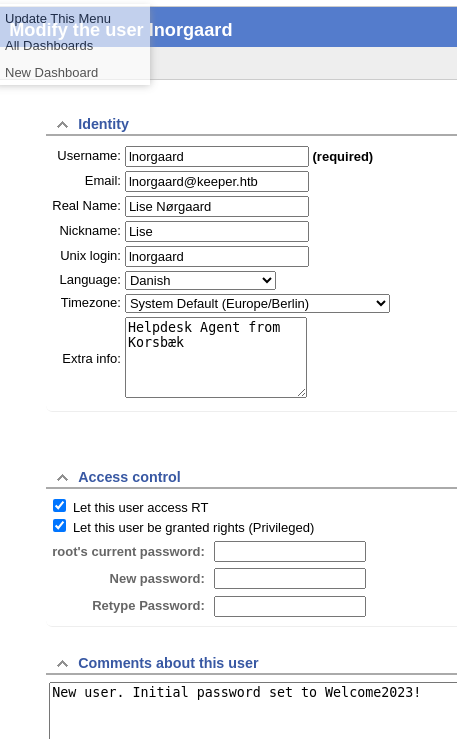Open the Language dropdown showing Danish
457x739 pixels.
(200, 280)
